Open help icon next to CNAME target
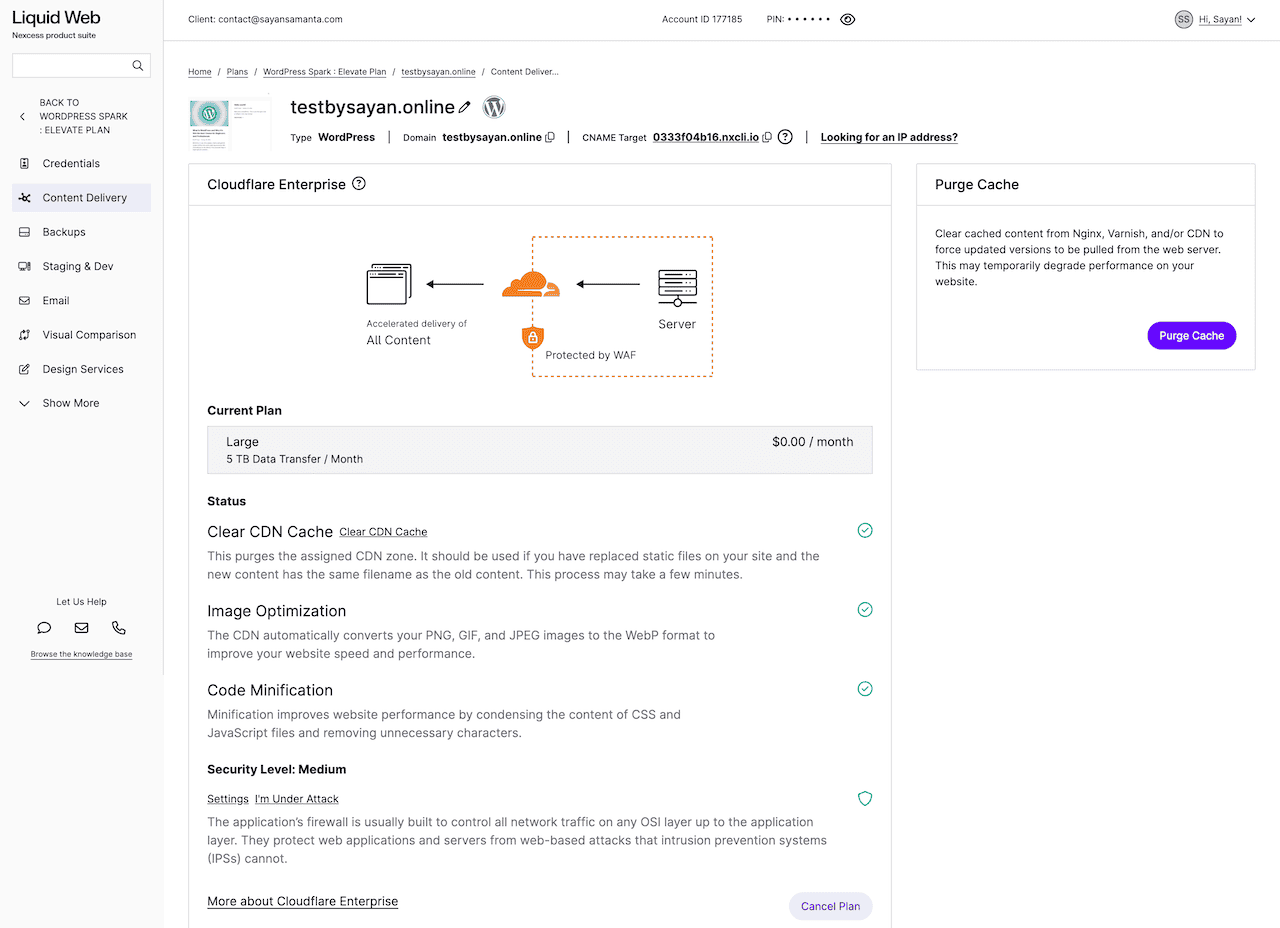The image size is (1280, 928). click(785, 137)
